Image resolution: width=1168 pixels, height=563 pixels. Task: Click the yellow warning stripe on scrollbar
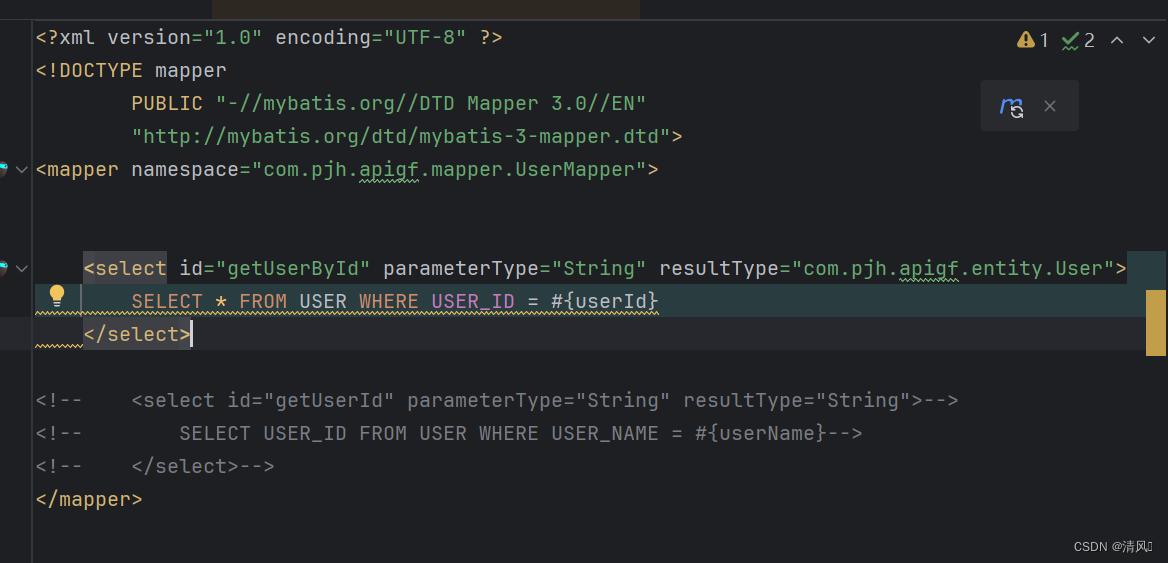click(x=1155, y=322)
